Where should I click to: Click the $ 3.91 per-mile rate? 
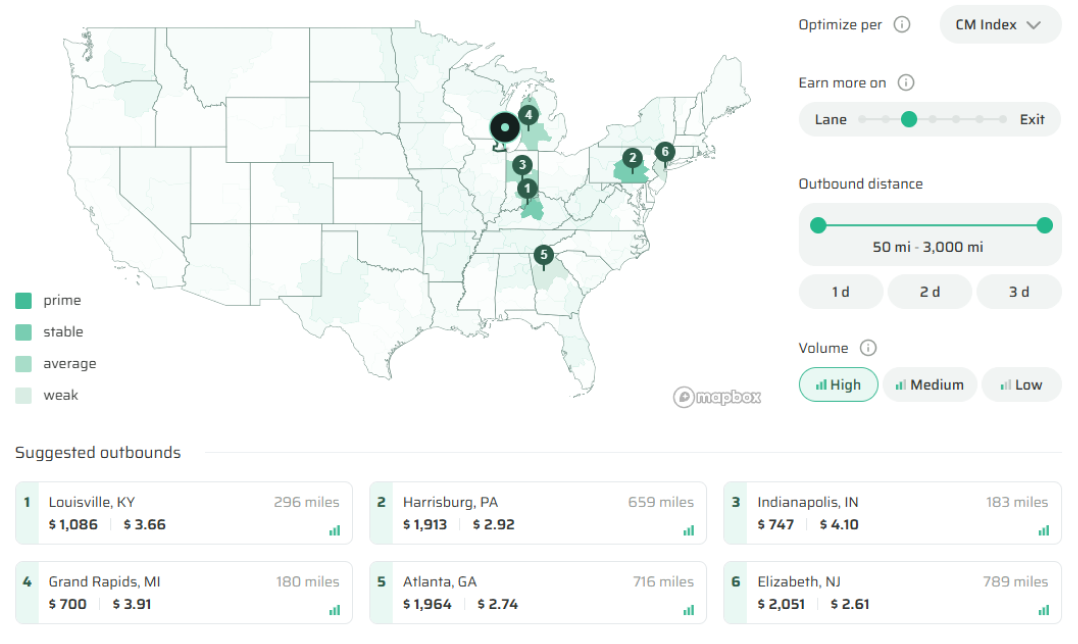coord(131,604)
